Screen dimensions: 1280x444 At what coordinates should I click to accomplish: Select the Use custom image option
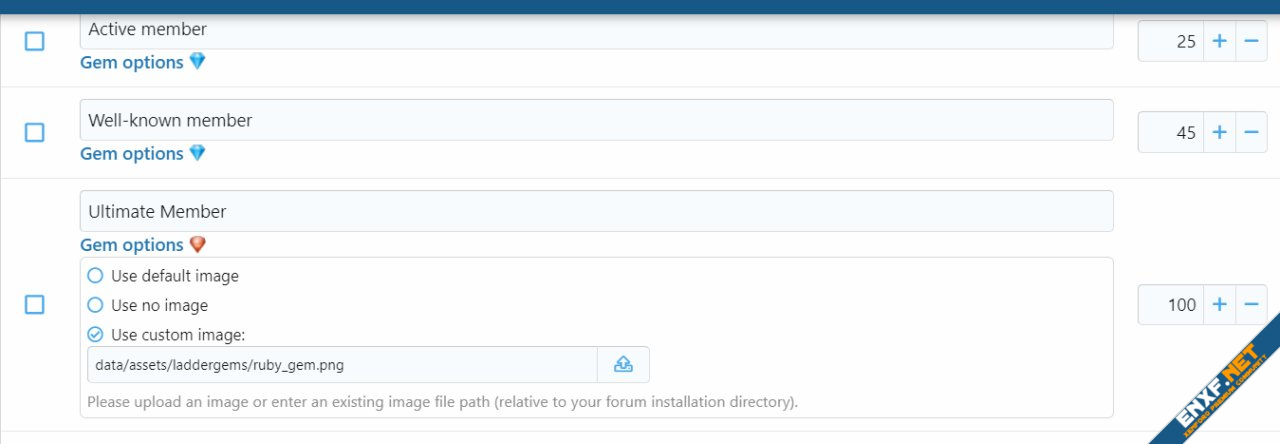pyautogui.click(x=96, y=335)
